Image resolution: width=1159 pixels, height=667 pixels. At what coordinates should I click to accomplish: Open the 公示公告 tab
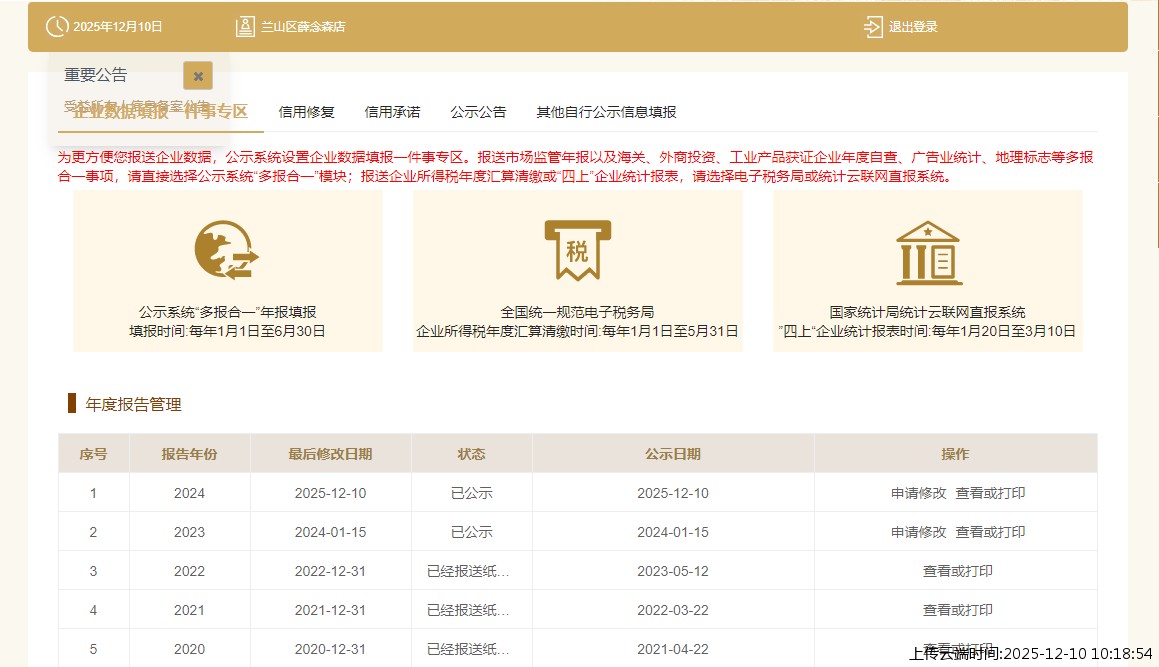click(478, 112)
